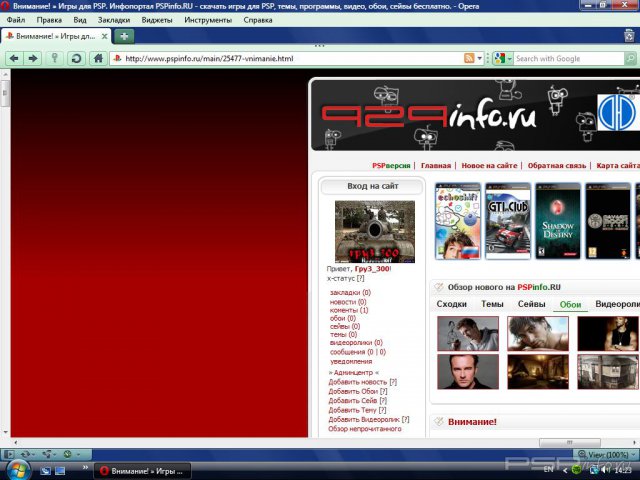Select the Сейвы tab
640x480 pixels.
point(531,304)
